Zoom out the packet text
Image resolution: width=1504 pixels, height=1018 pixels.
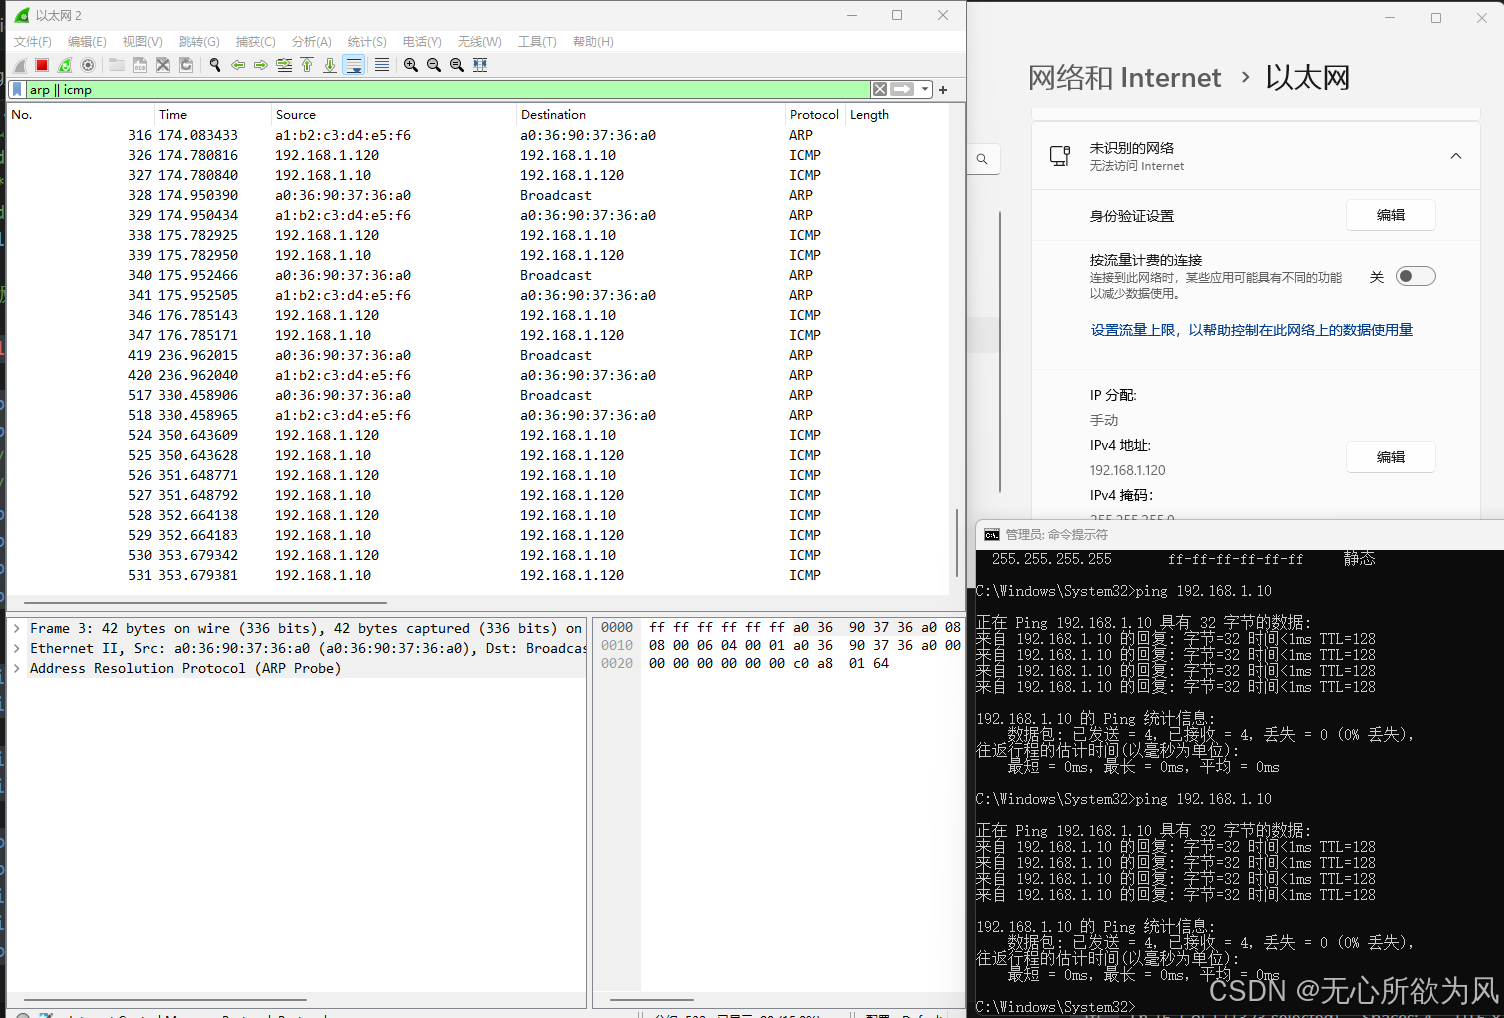[434, 65]
